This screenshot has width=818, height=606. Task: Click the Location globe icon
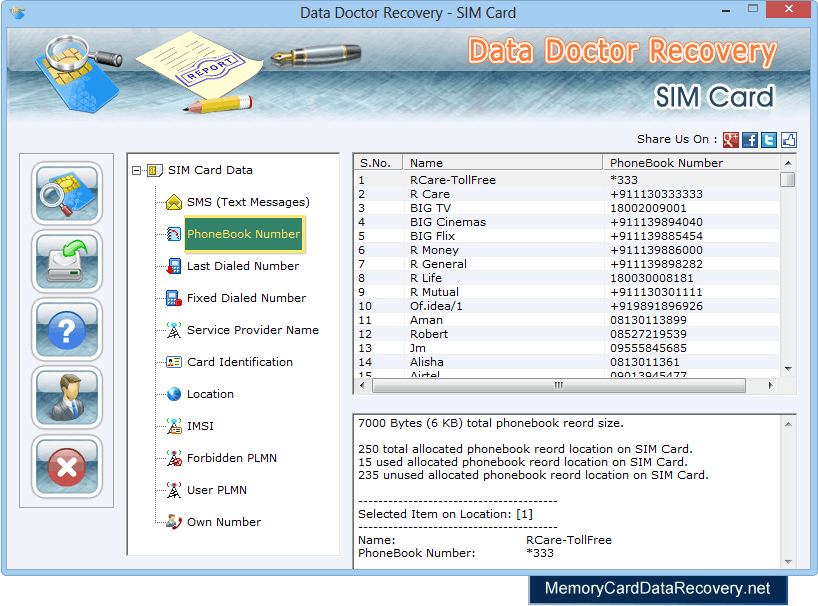point(174,394)
